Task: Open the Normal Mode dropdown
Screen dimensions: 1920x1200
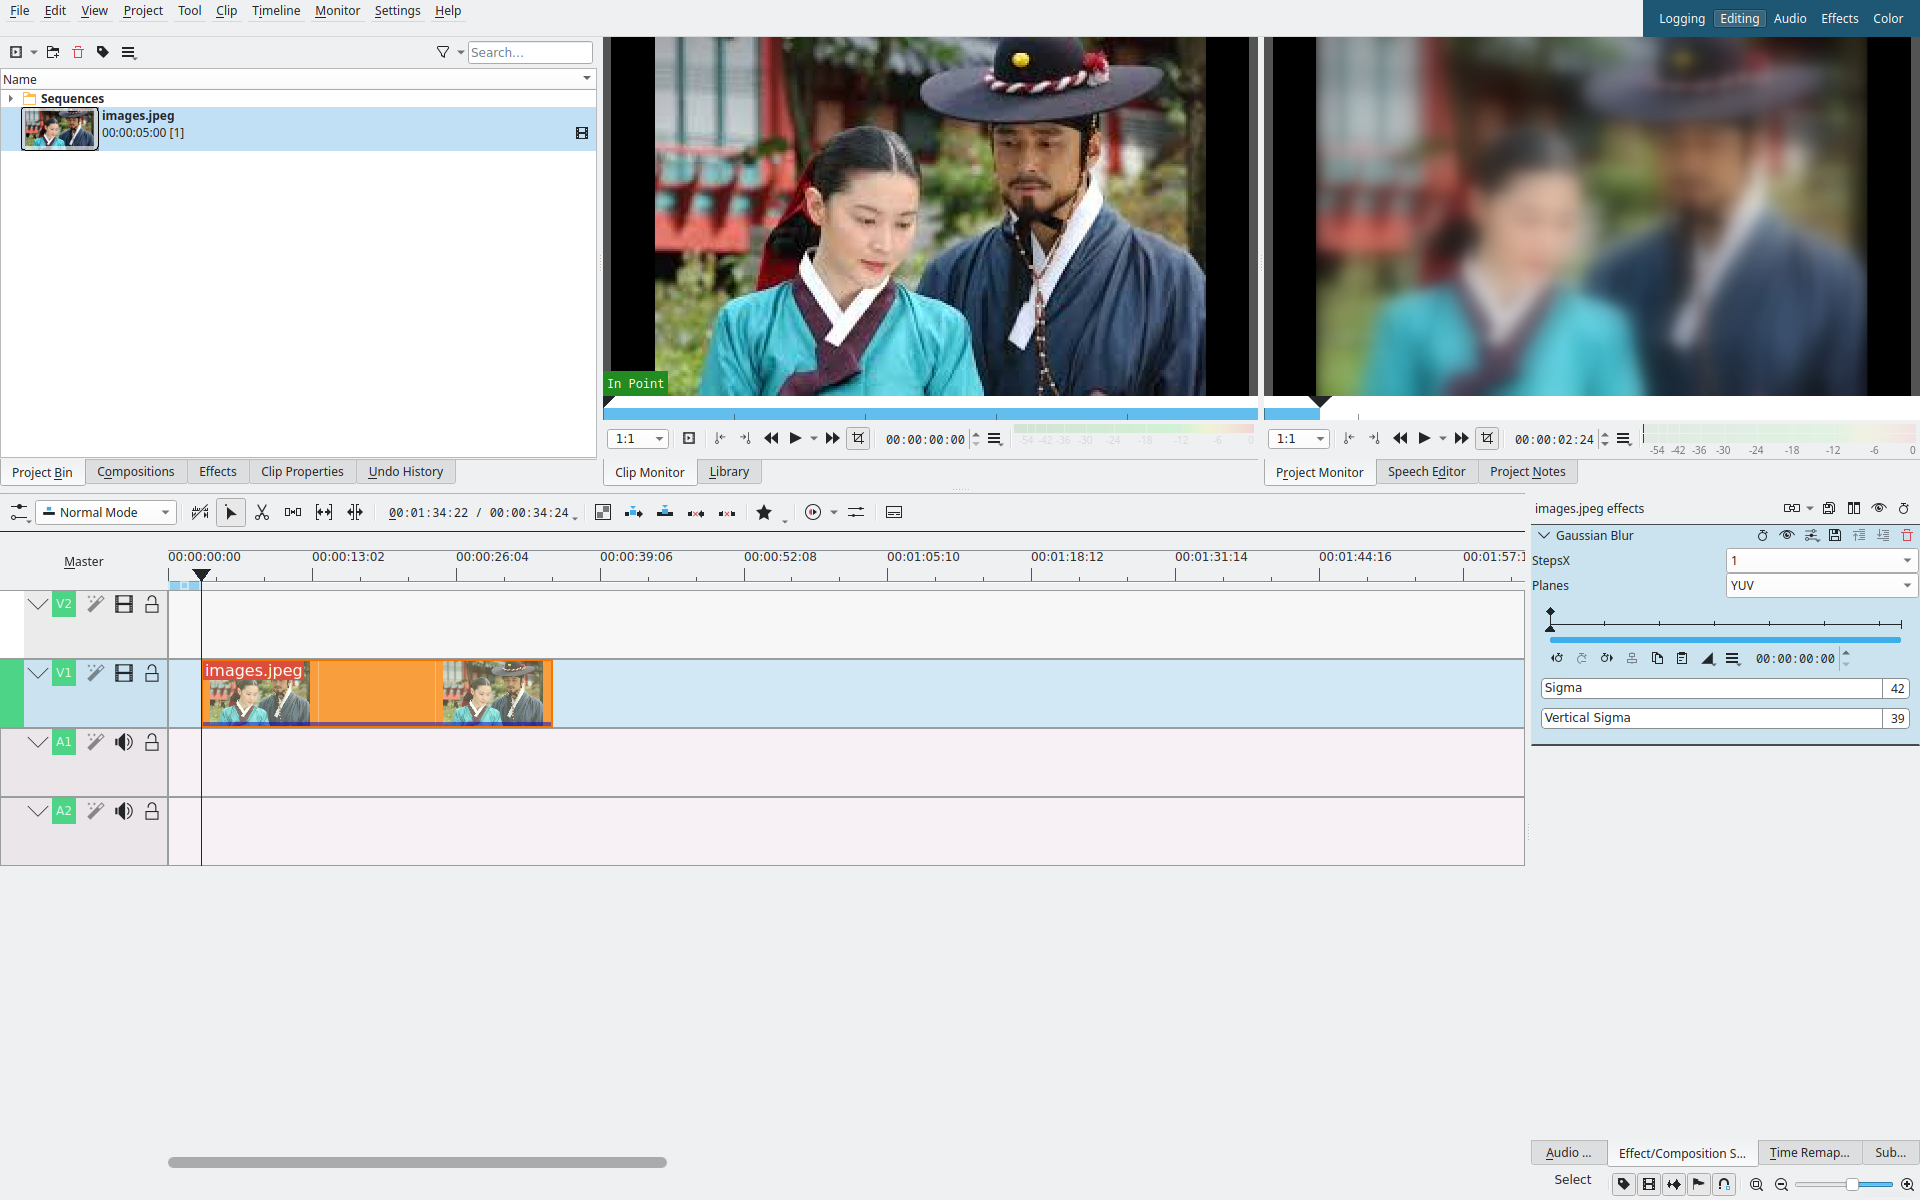Action: [106, 512]
